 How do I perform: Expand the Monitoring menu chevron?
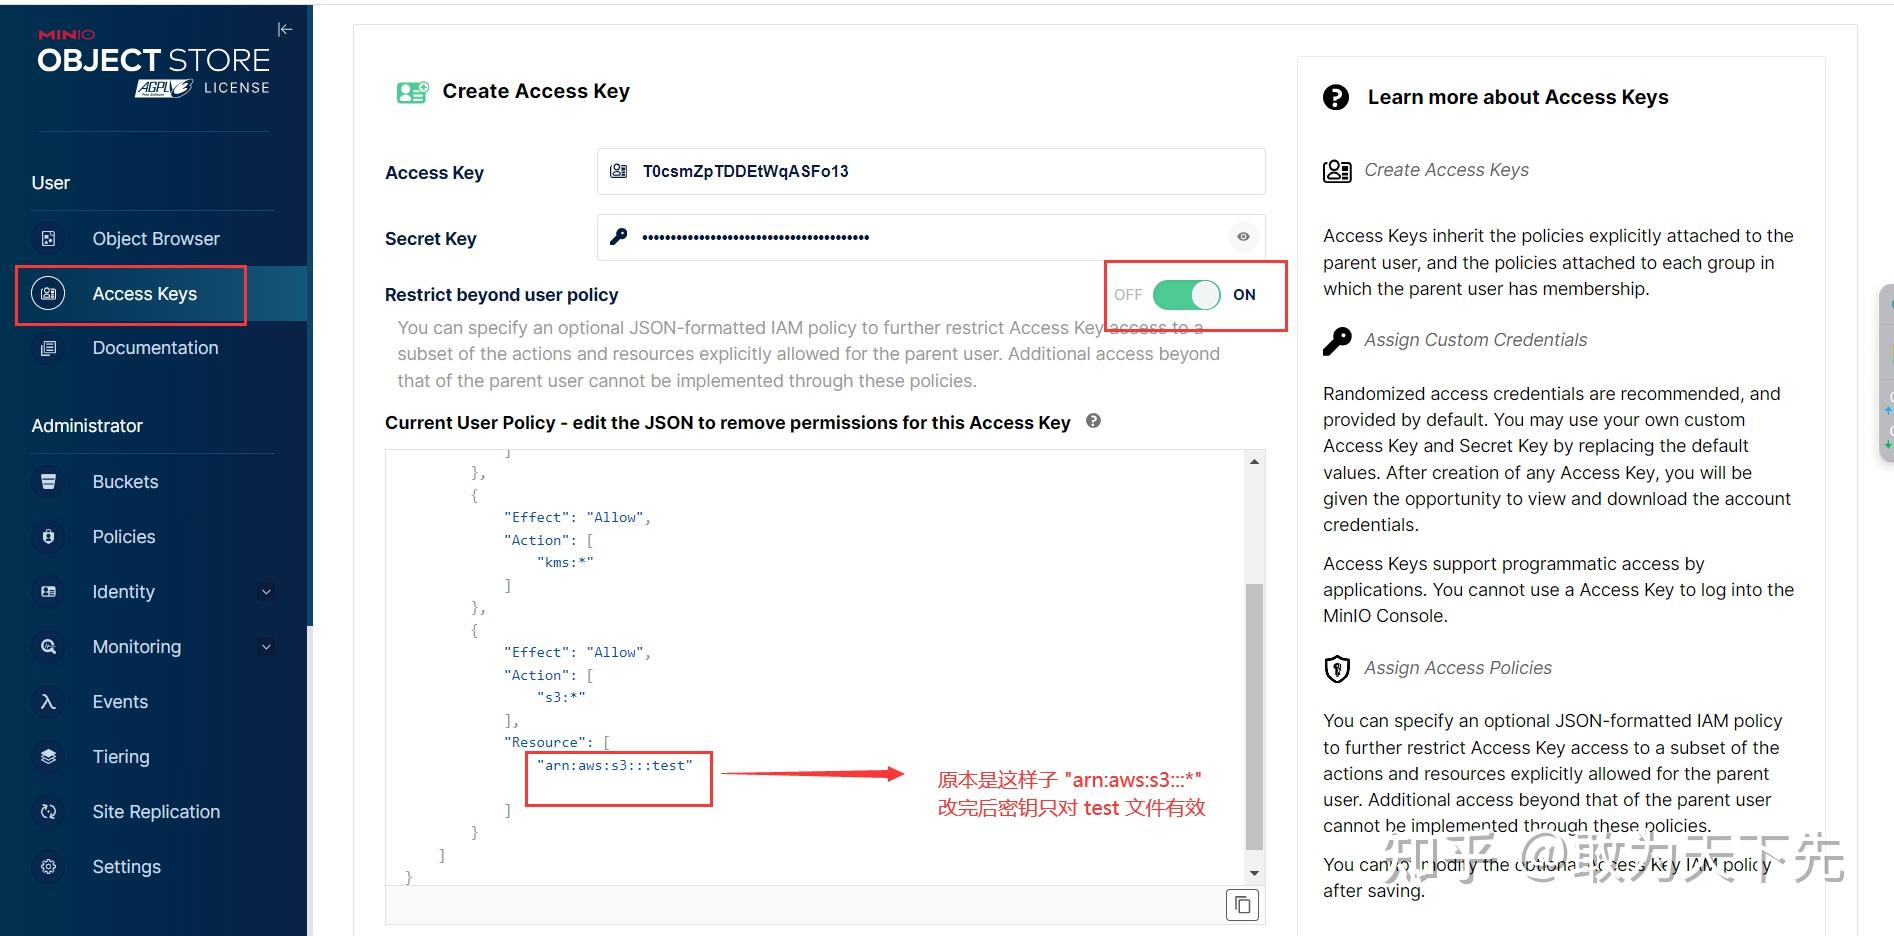coord(266,647)
